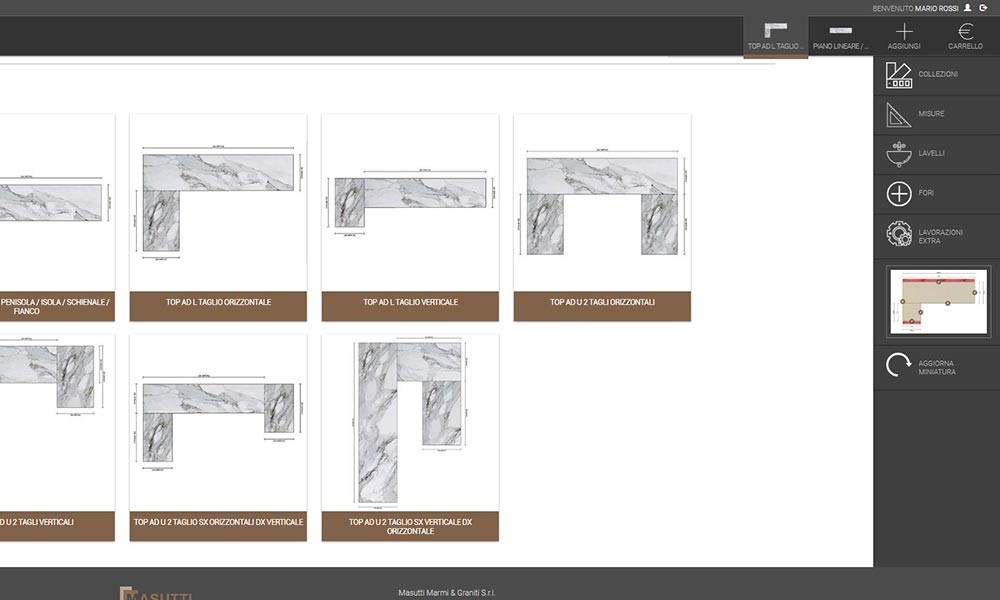Open the Lavelli sink icon
Screen dimensions: 1000x600
pyautogui.click(x=899, y=154)
